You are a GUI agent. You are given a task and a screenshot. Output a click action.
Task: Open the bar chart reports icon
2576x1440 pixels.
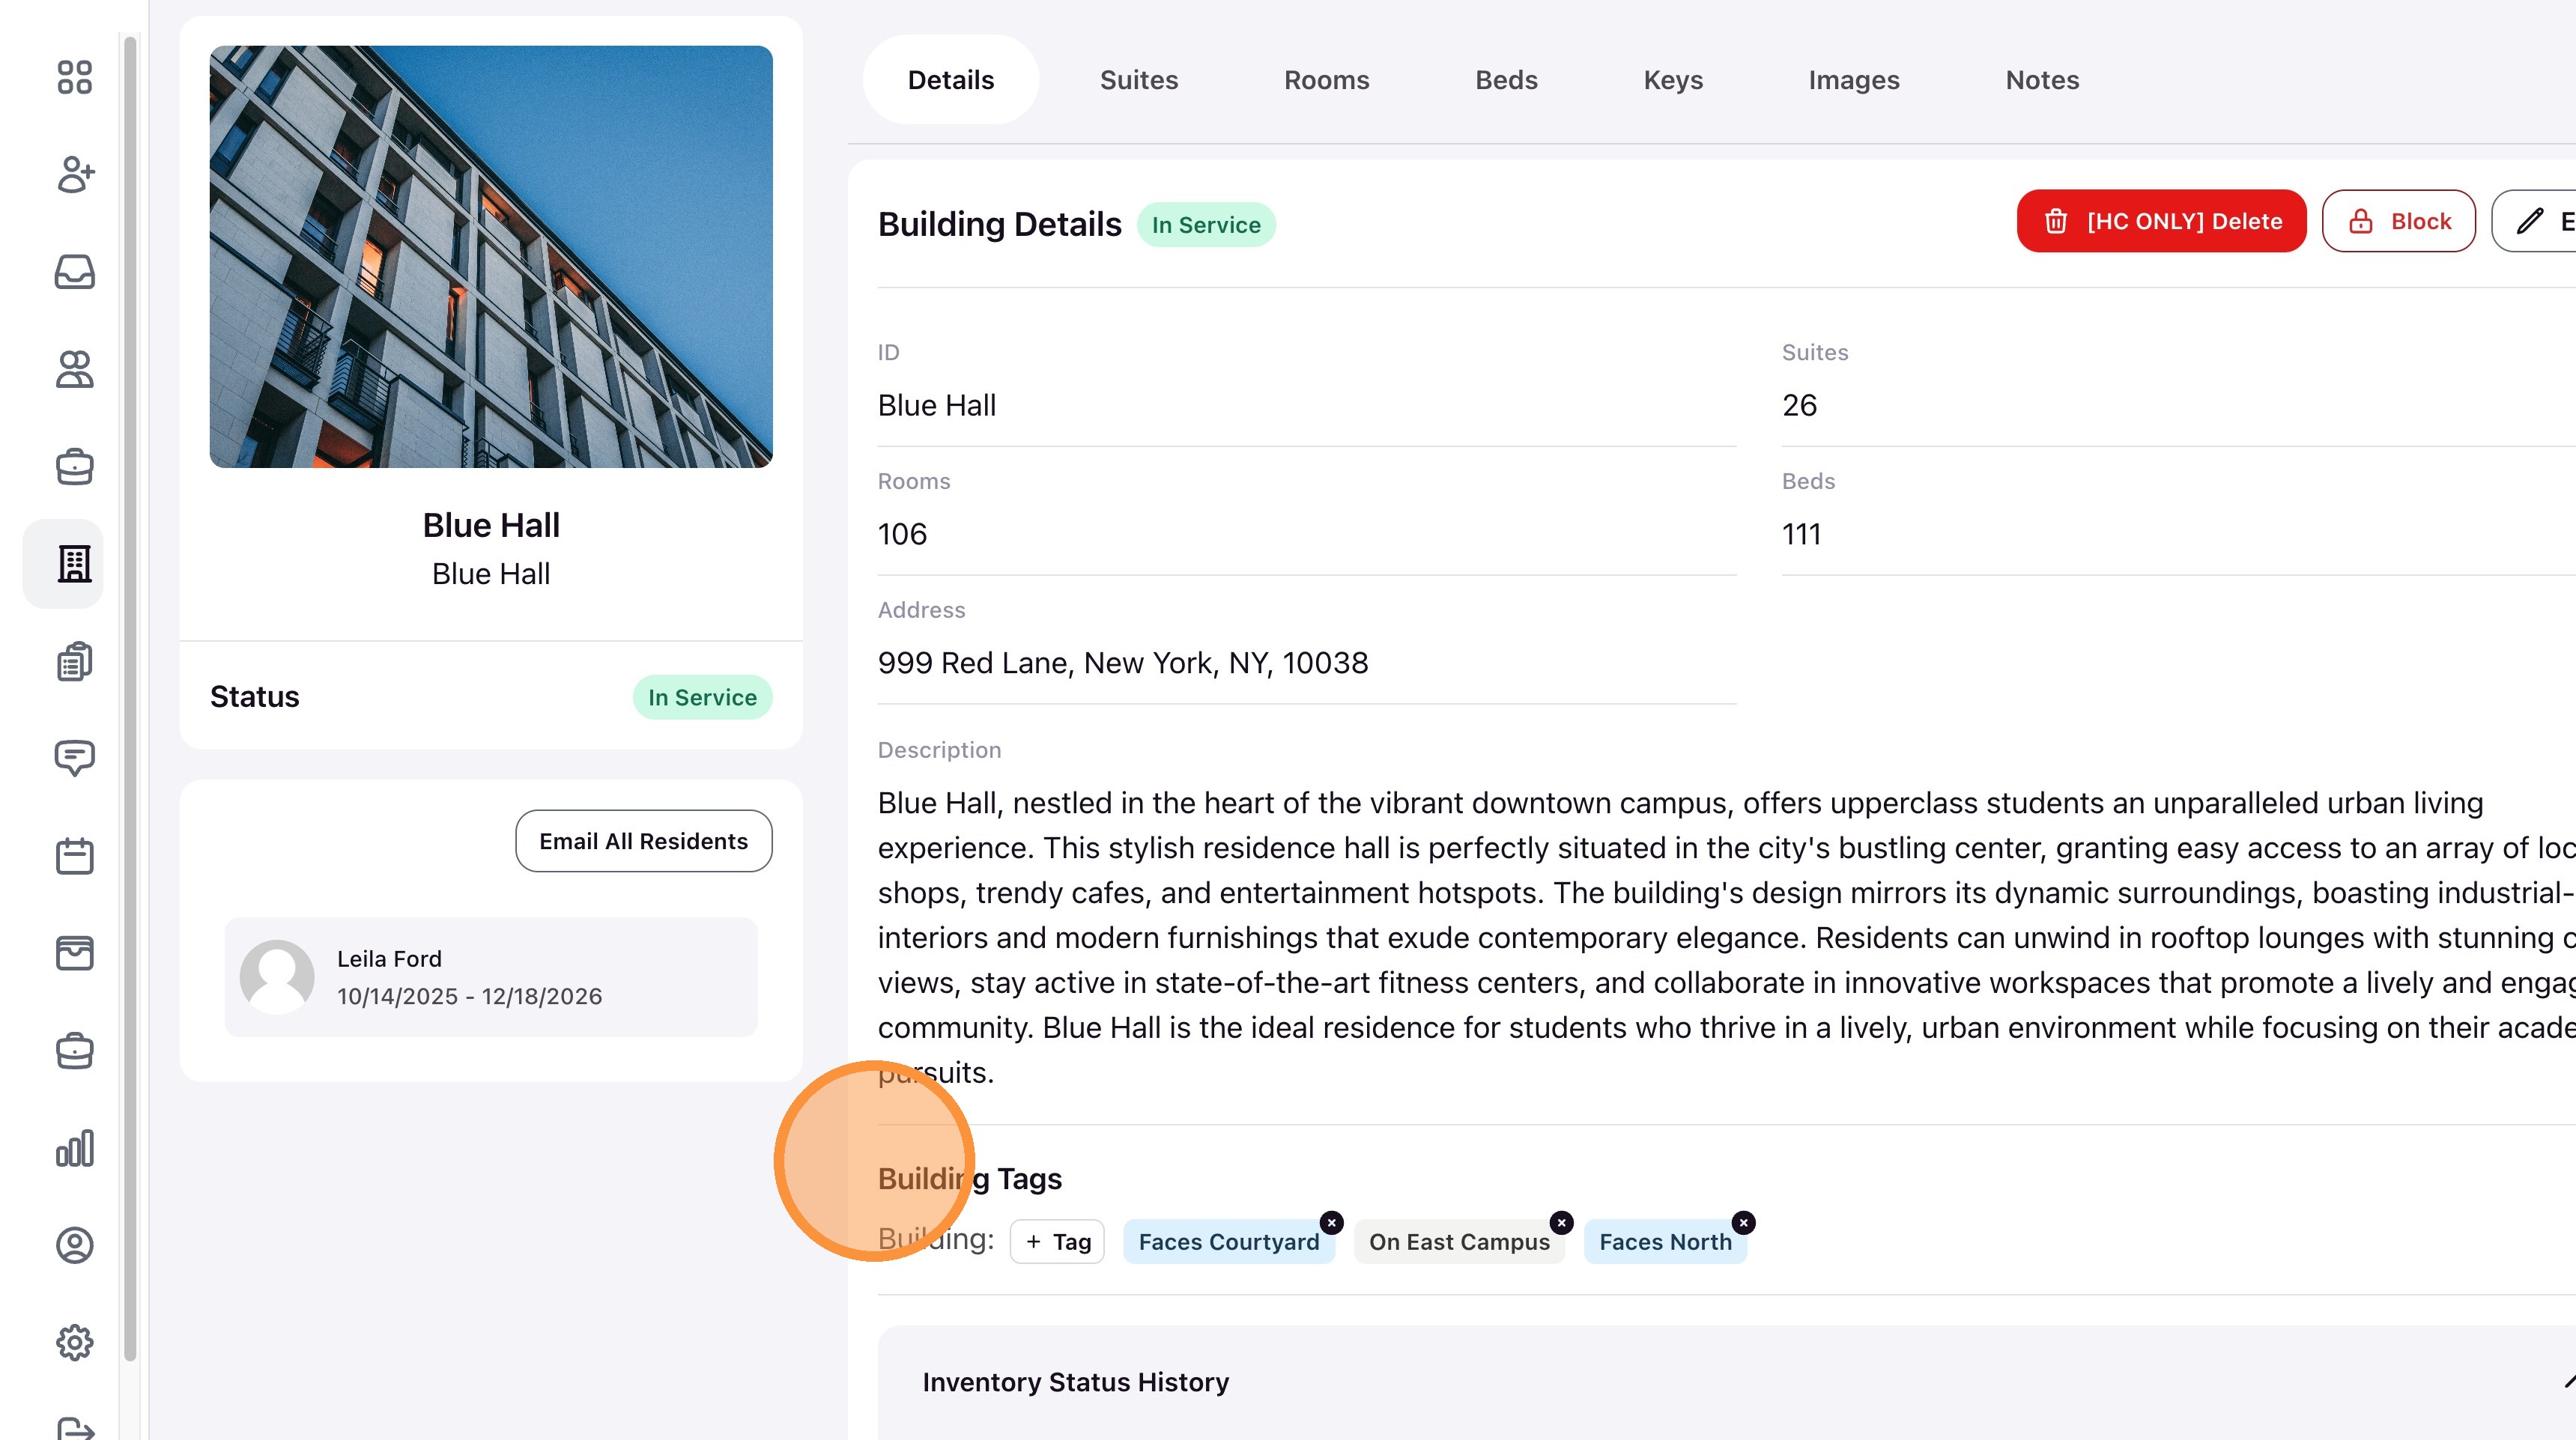(x=74, y=1148)
